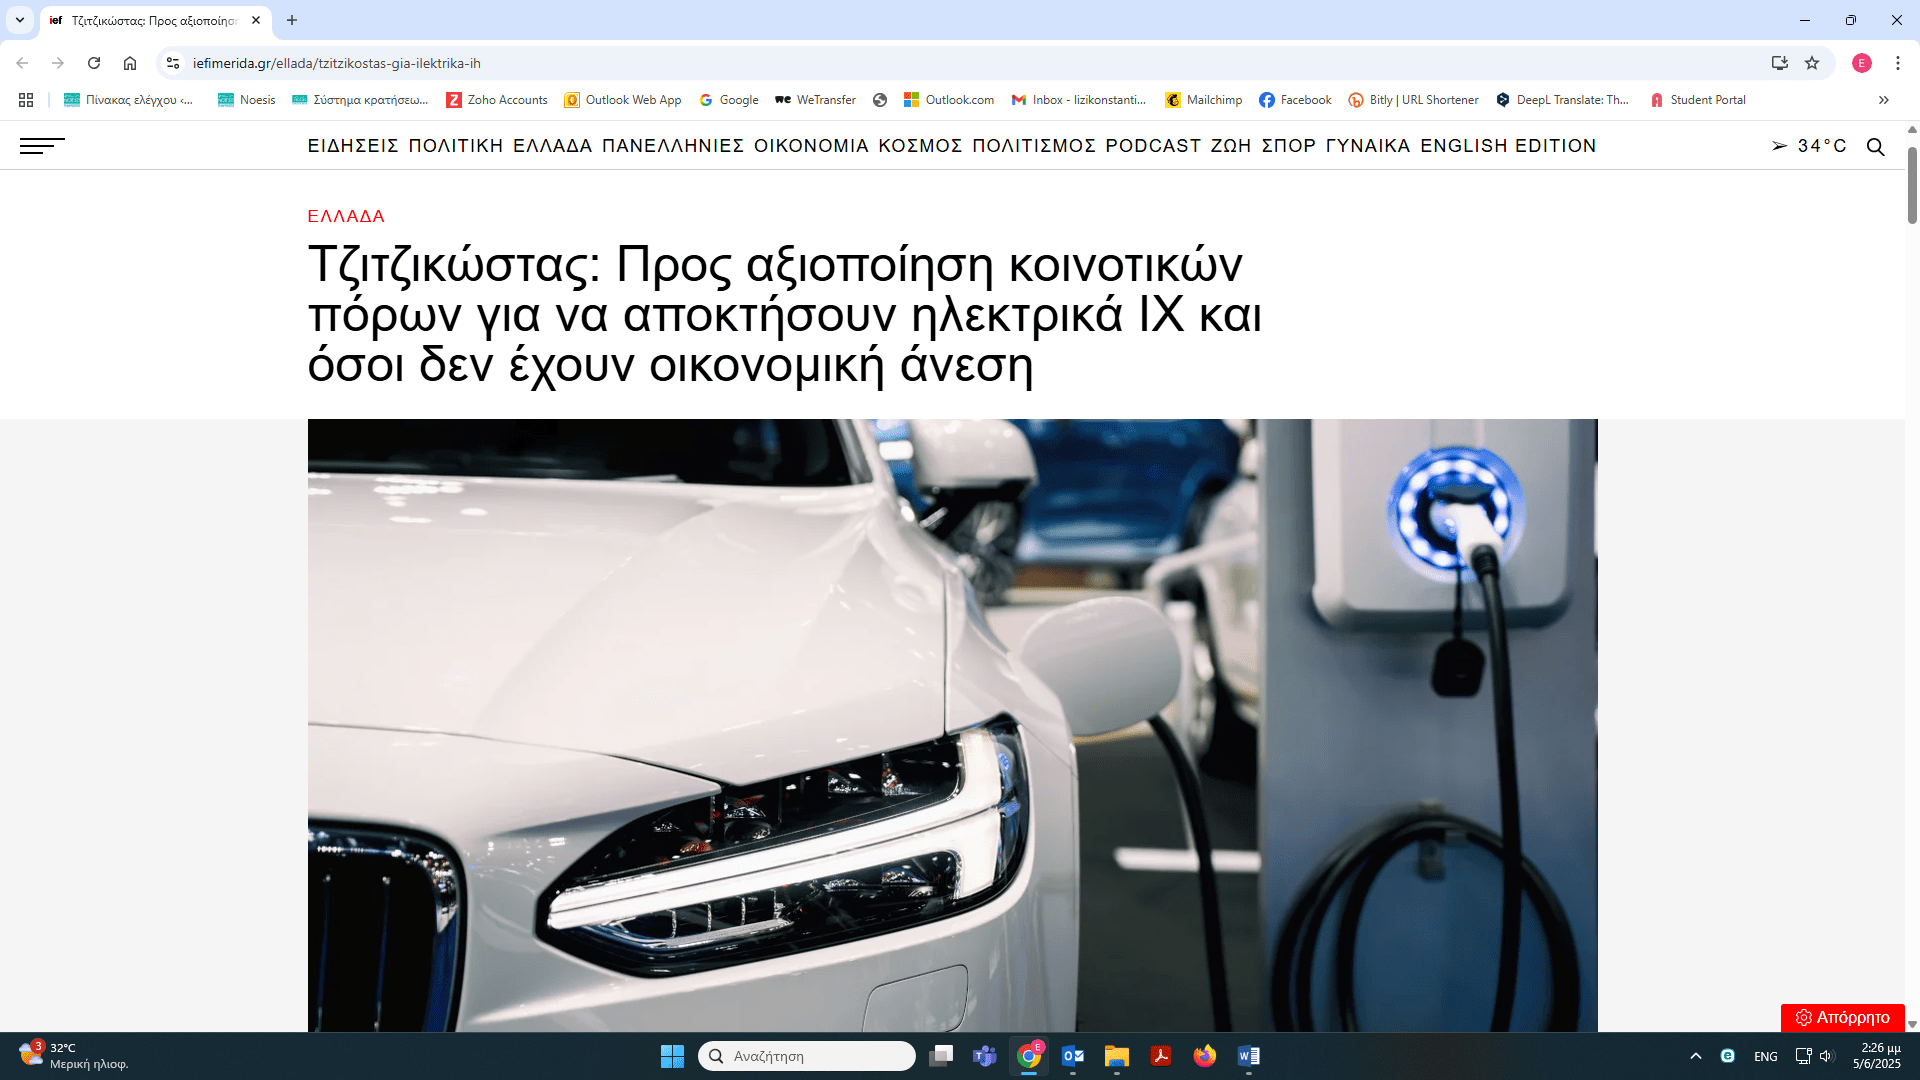Click the install app icon in the address bar
Image resolution: width=1920 pixels, height=1080 pixels.
tap(1780, 63)
